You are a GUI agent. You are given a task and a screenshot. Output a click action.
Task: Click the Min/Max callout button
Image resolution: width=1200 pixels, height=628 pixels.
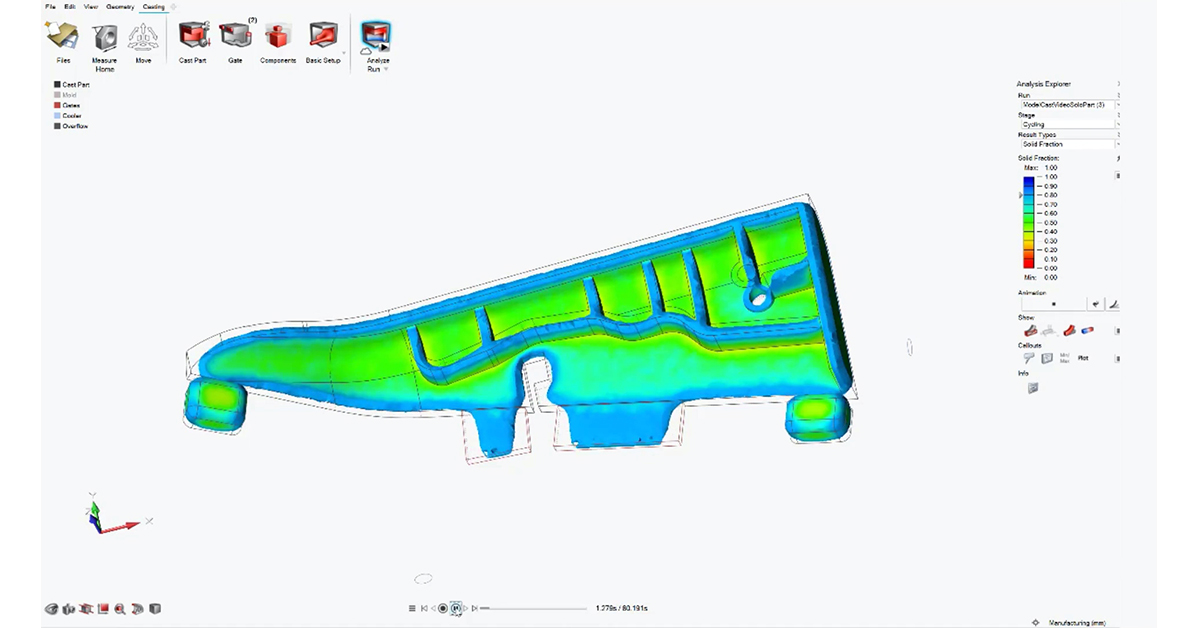(1064, 357)
